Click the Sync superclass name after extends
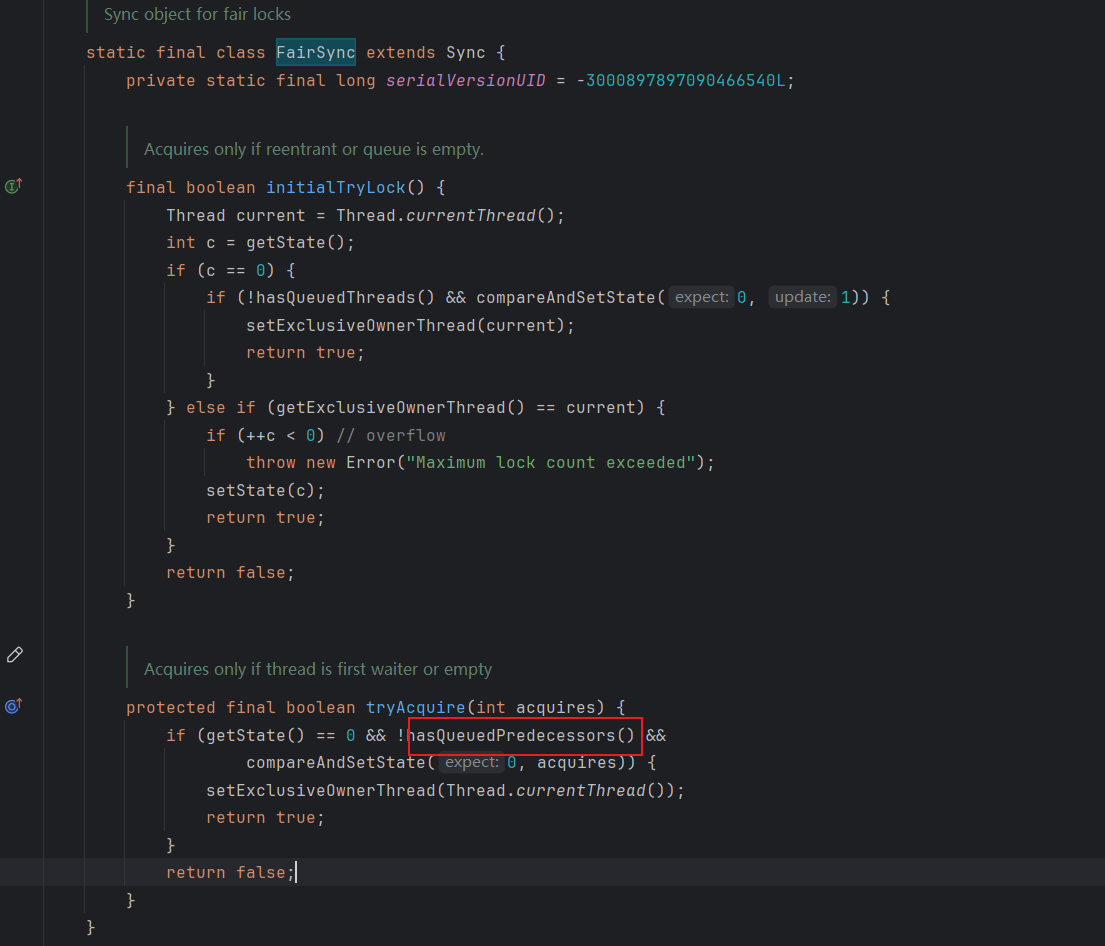1105x946 pixels. 466,53
